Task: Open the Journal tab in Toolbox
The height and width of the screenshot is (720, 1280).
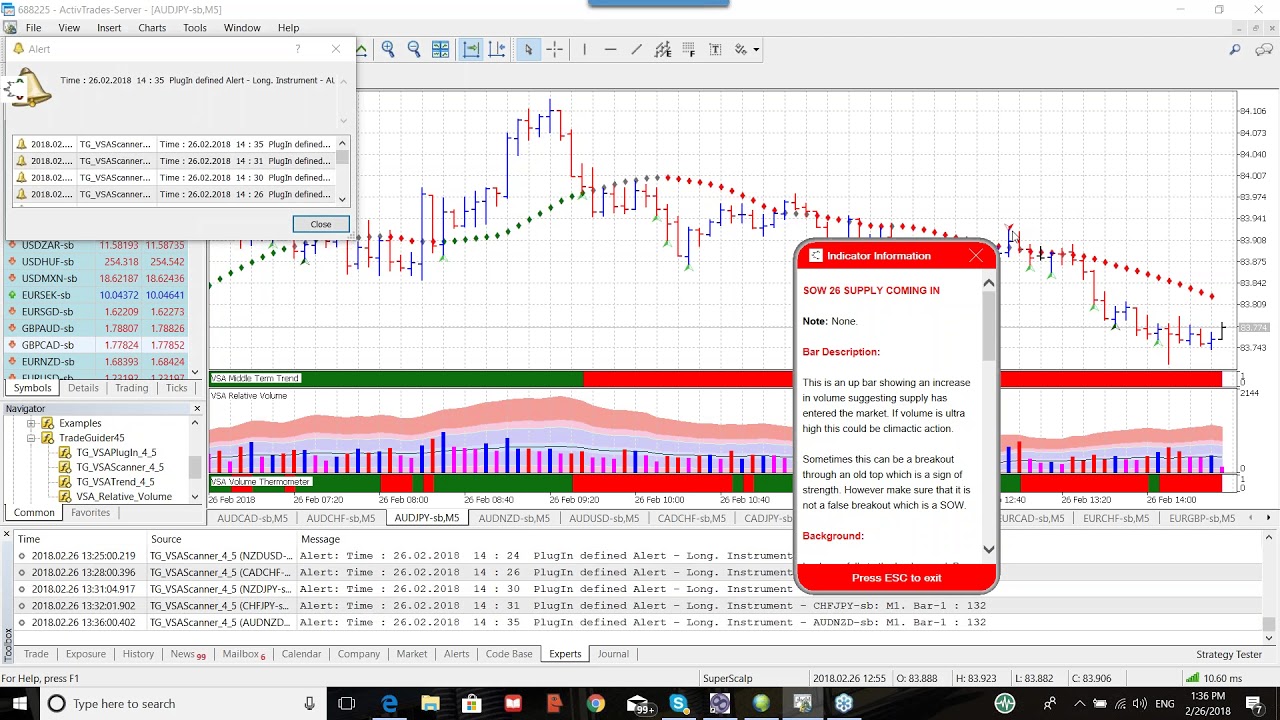Action: coord(613,654)
